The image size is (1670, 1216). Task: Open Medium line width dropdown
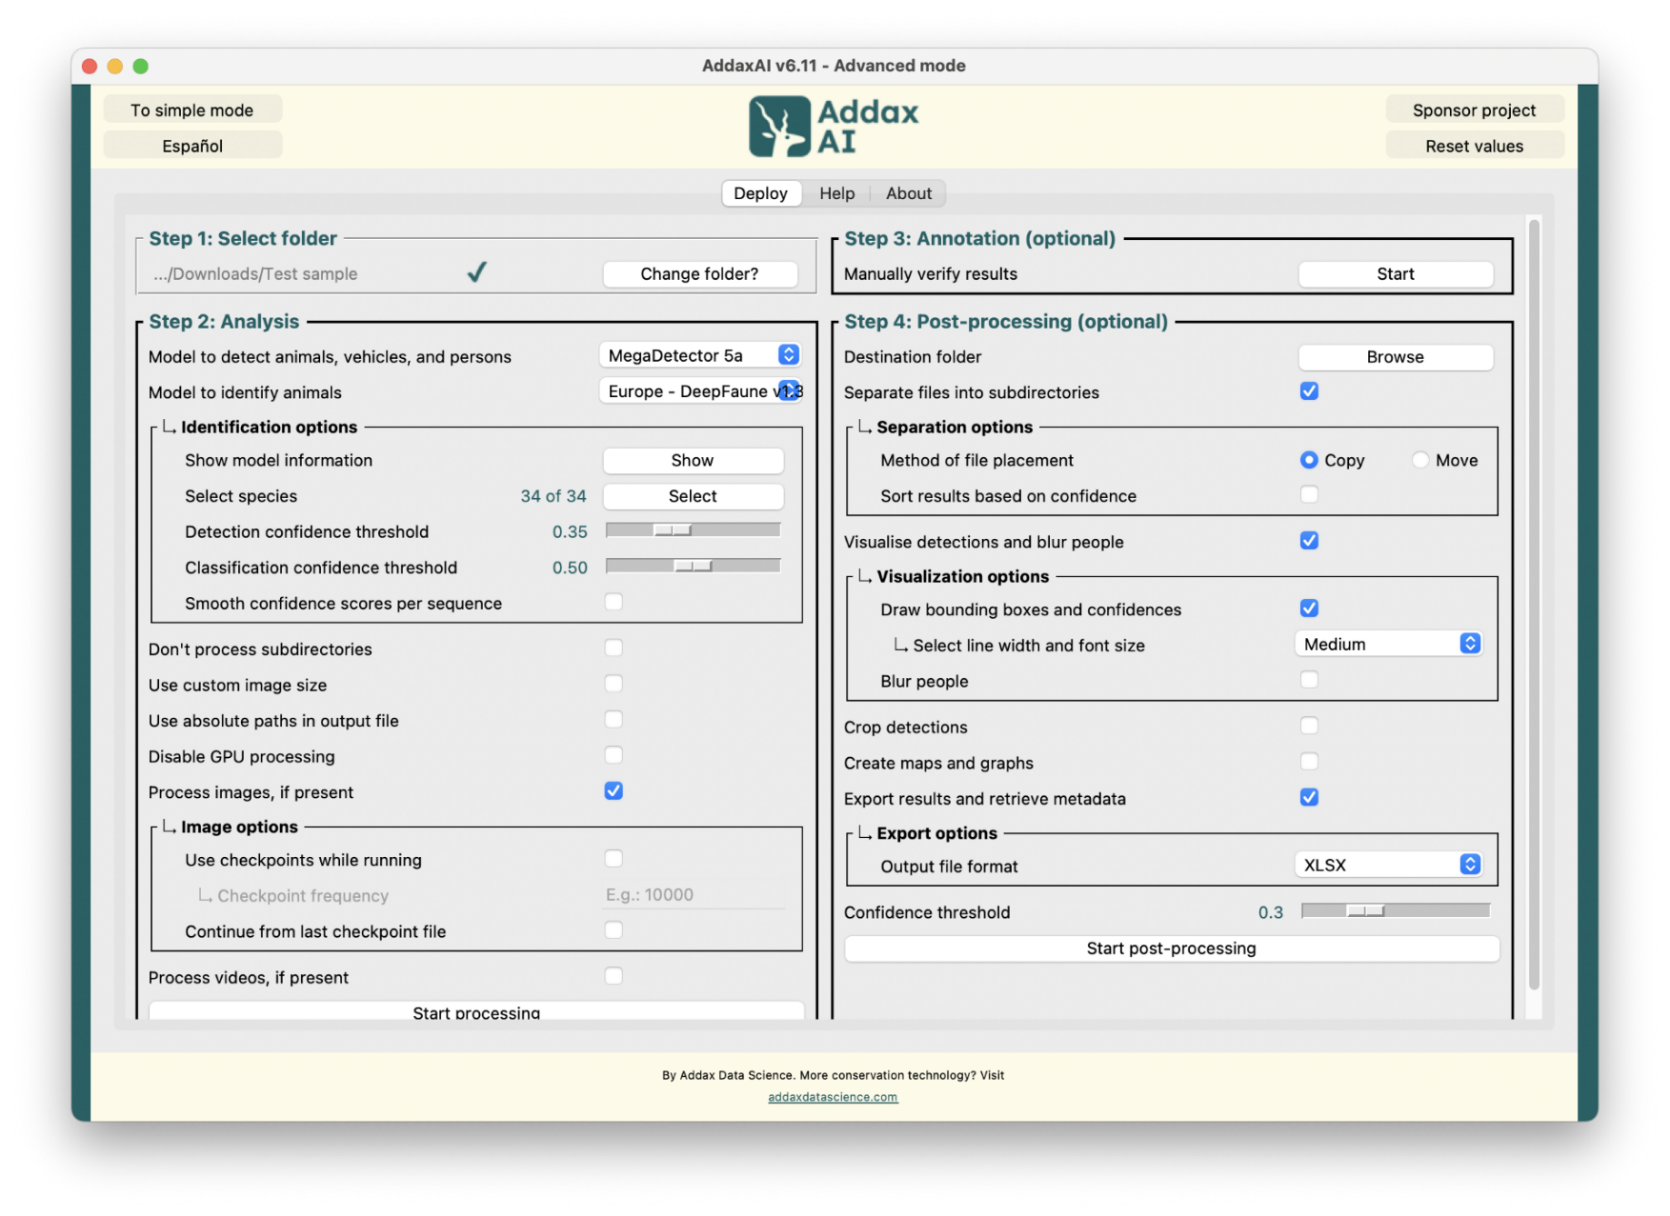(1387, 644)
